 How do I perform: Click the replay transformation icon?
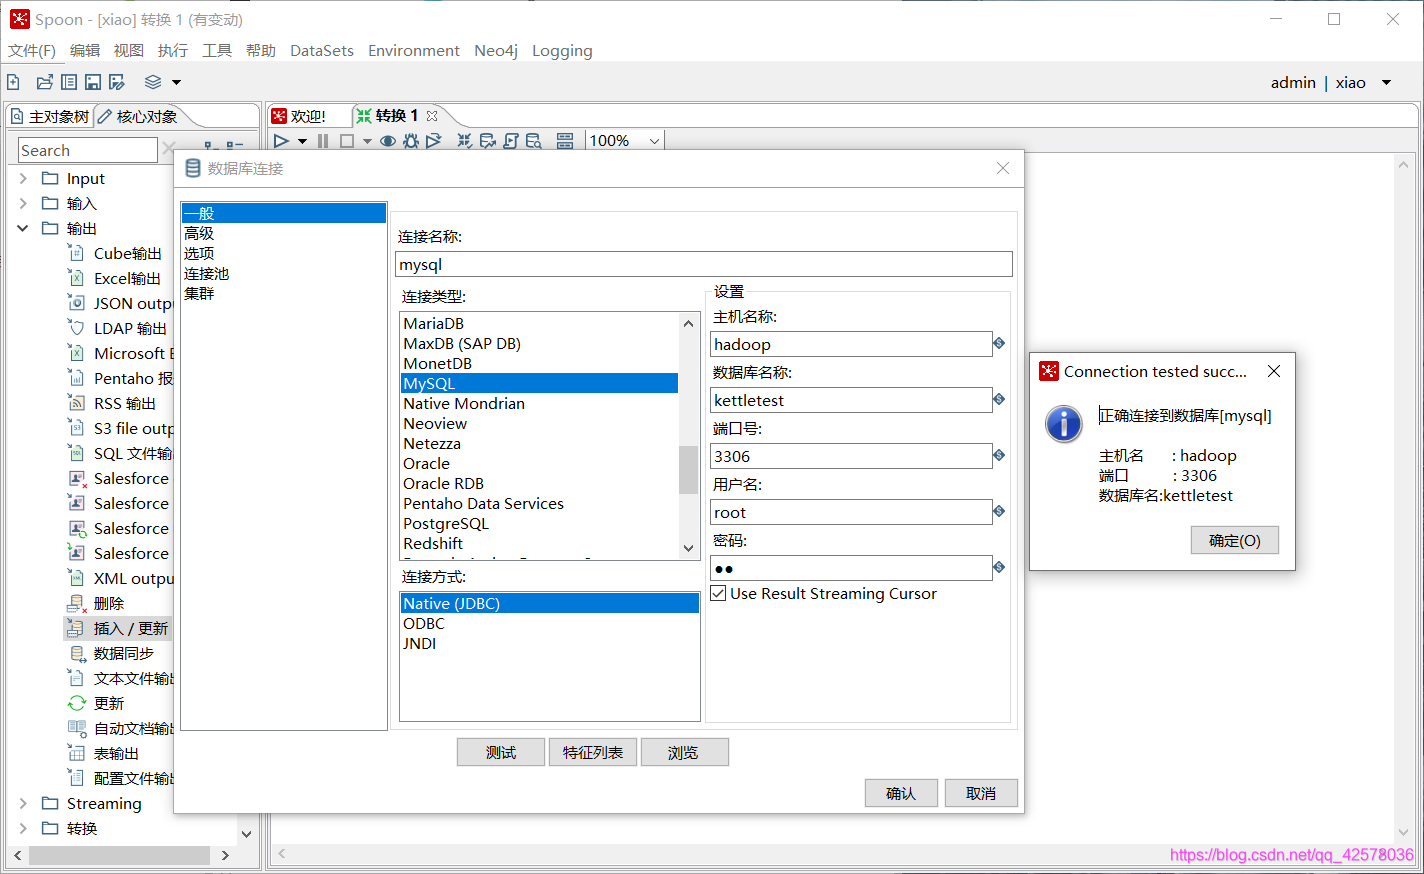click(434, 141)
